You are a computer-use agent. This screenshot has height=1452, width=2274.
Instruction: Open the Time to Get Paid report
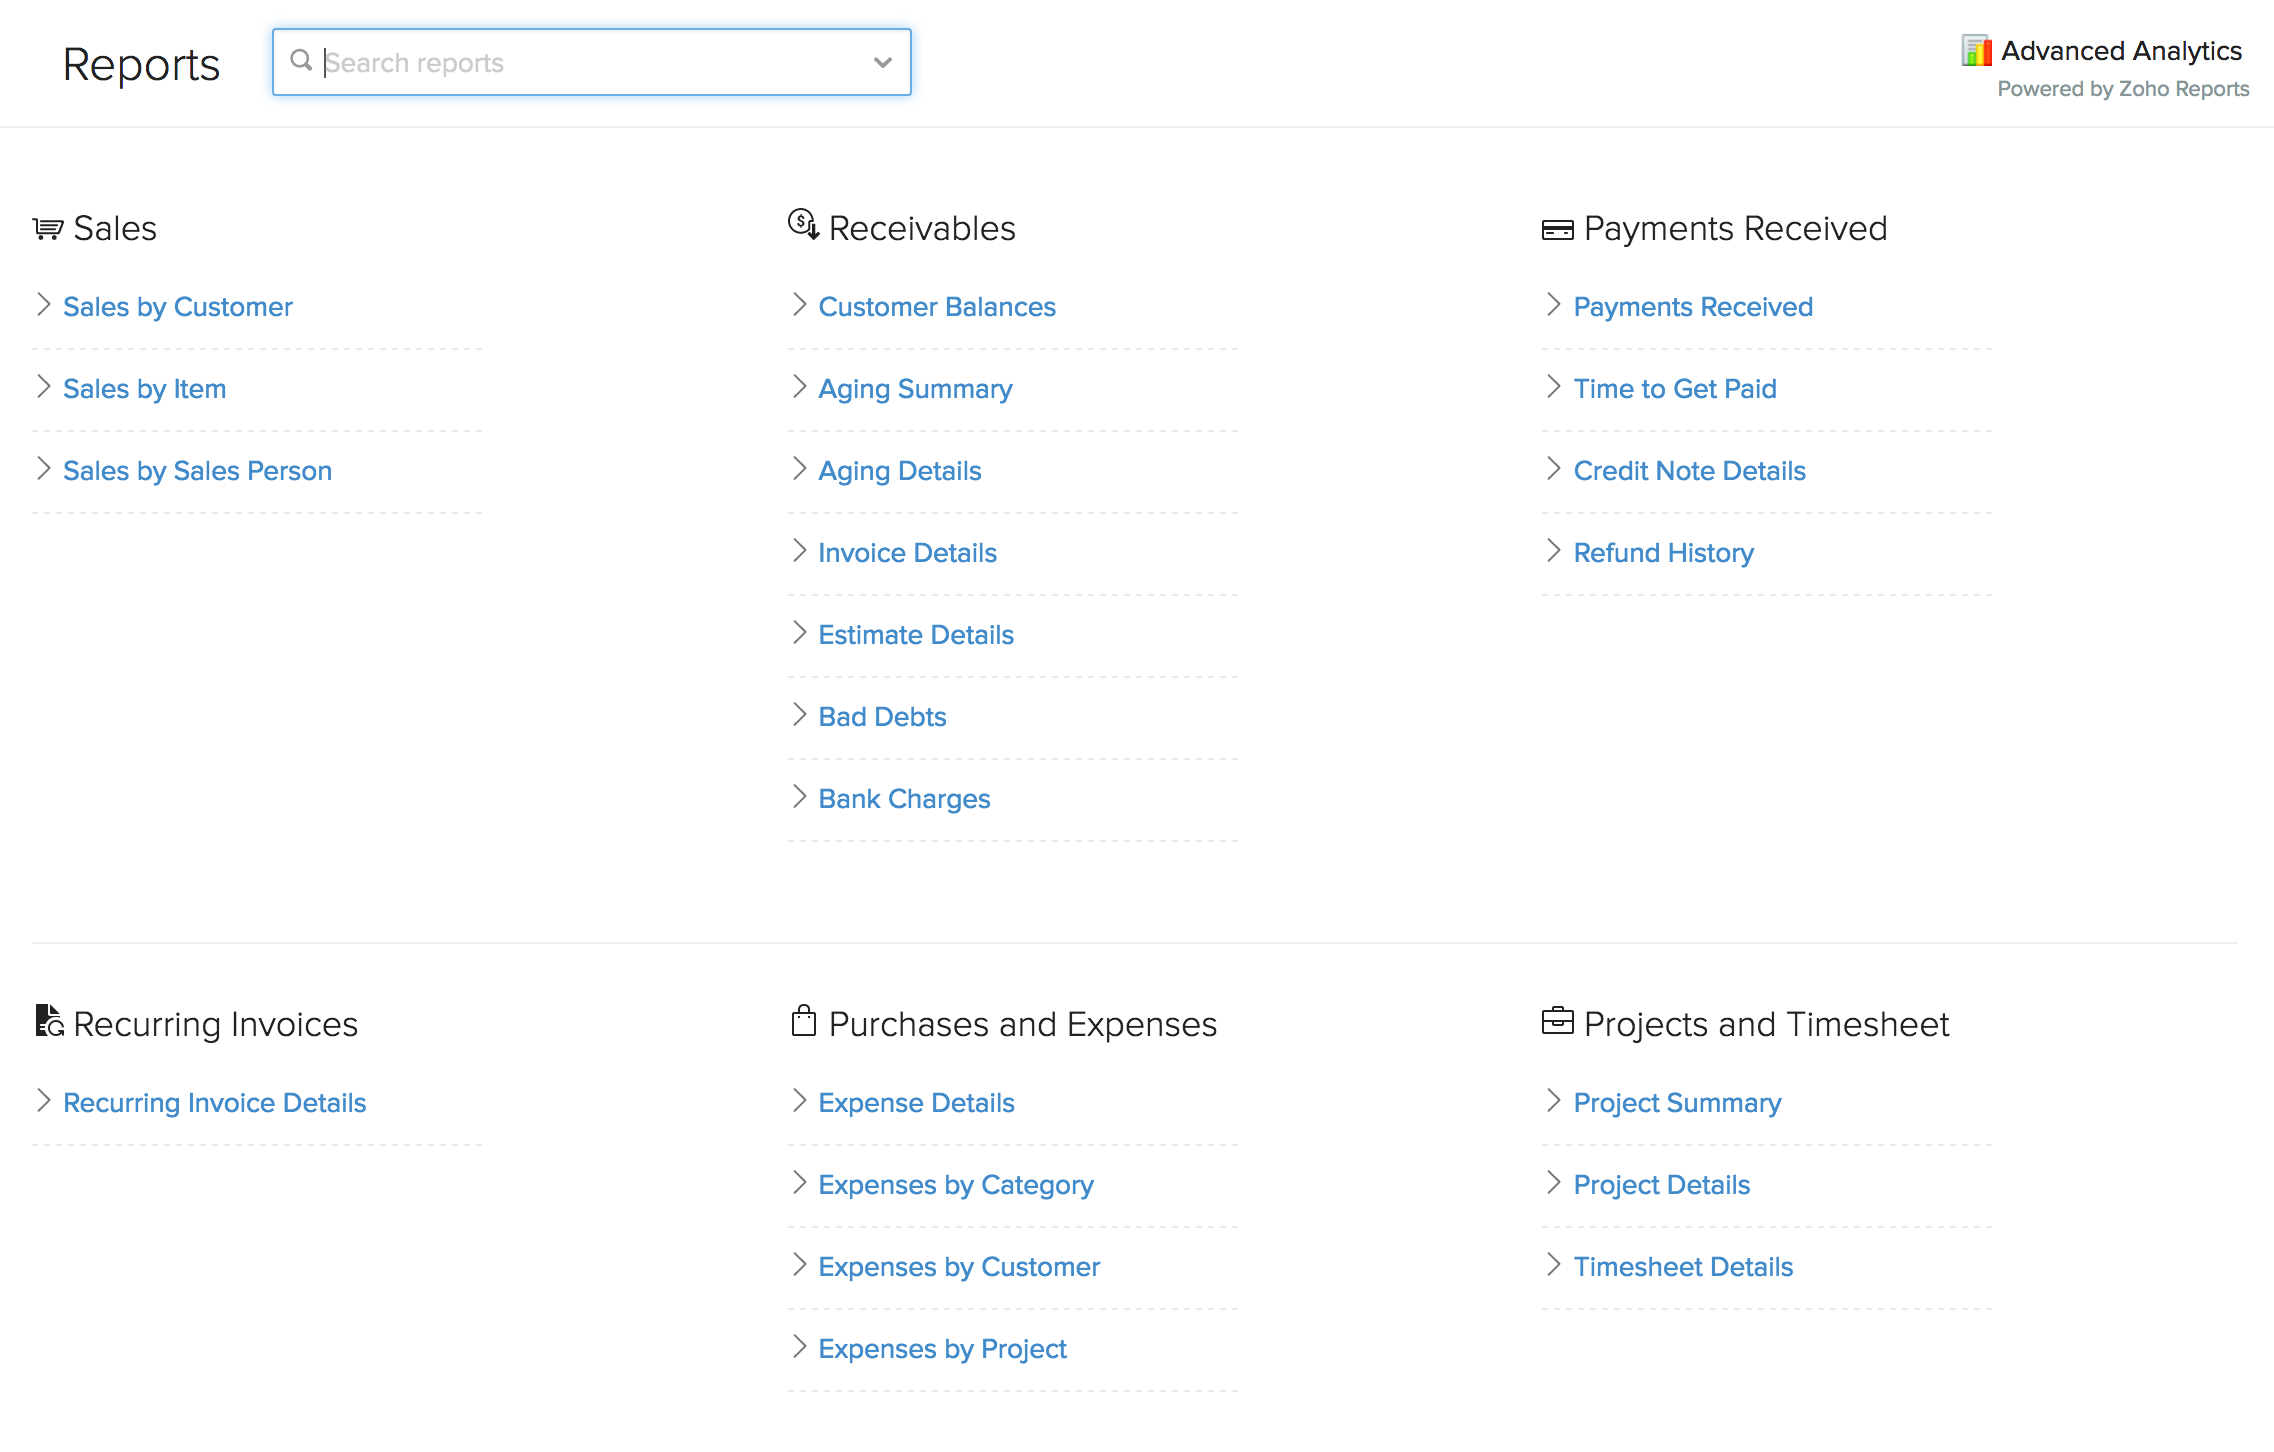pyautogui.click(x=1675, y=389)
